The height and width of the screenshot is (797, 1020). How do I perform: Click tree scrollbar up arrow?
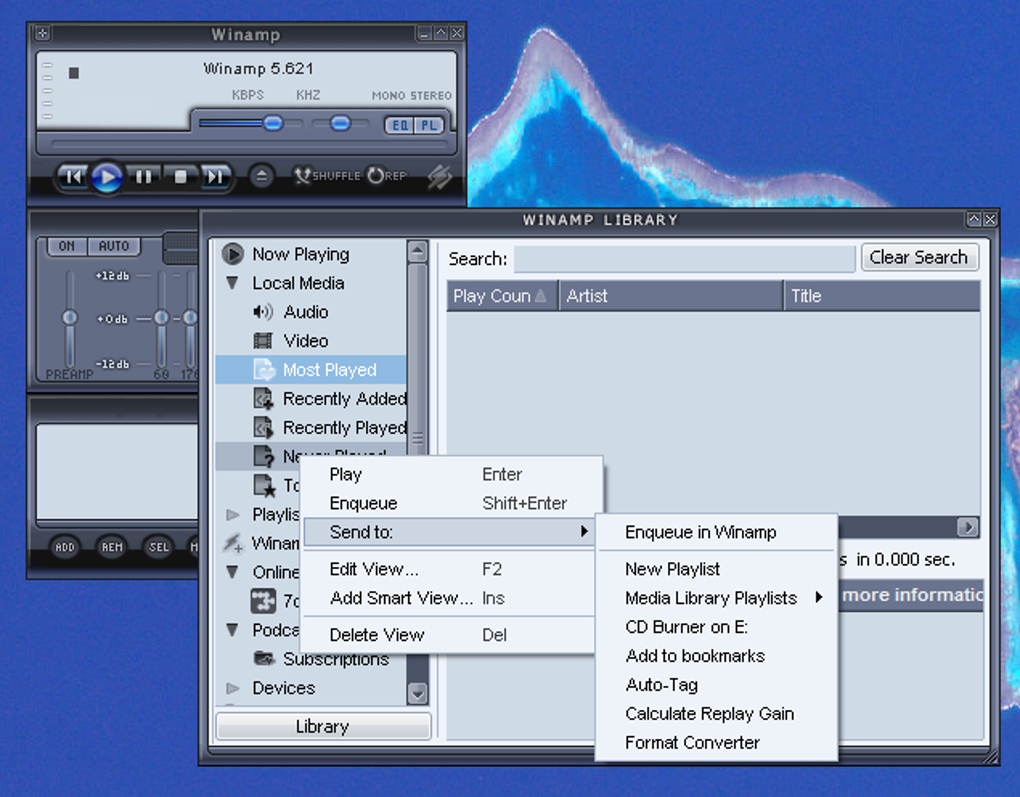(x=417, y=251)
